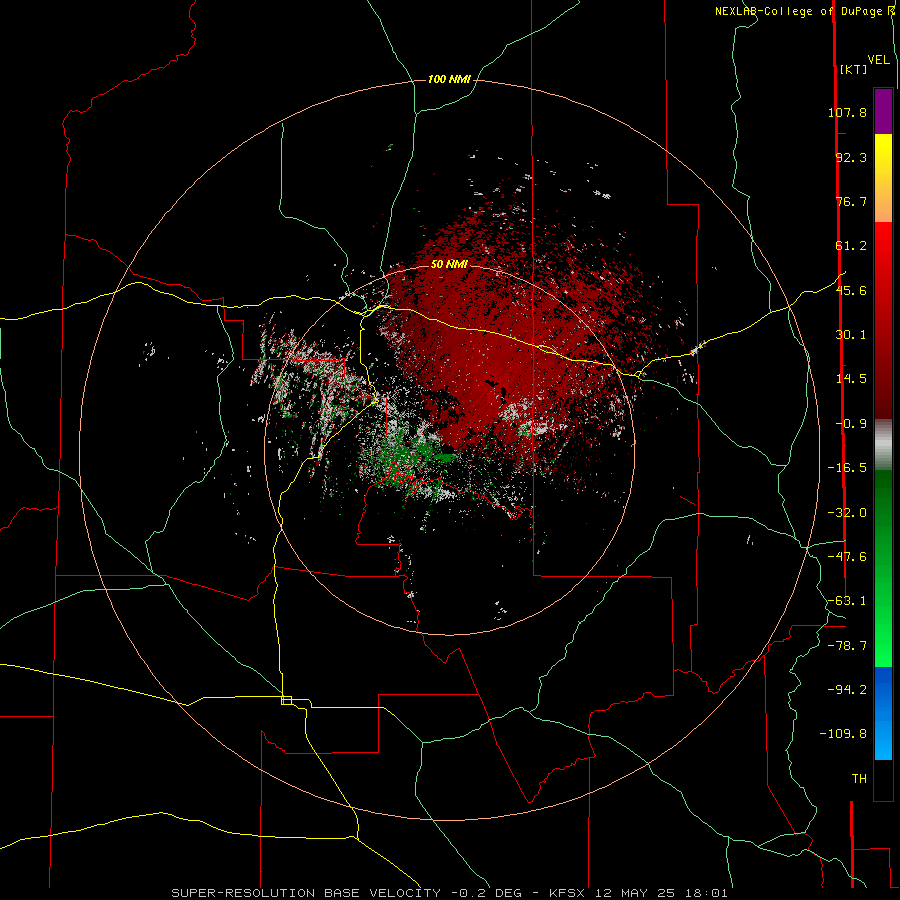Click the VEL legend title
900x900 pixels.
click(x=879, y=60)
